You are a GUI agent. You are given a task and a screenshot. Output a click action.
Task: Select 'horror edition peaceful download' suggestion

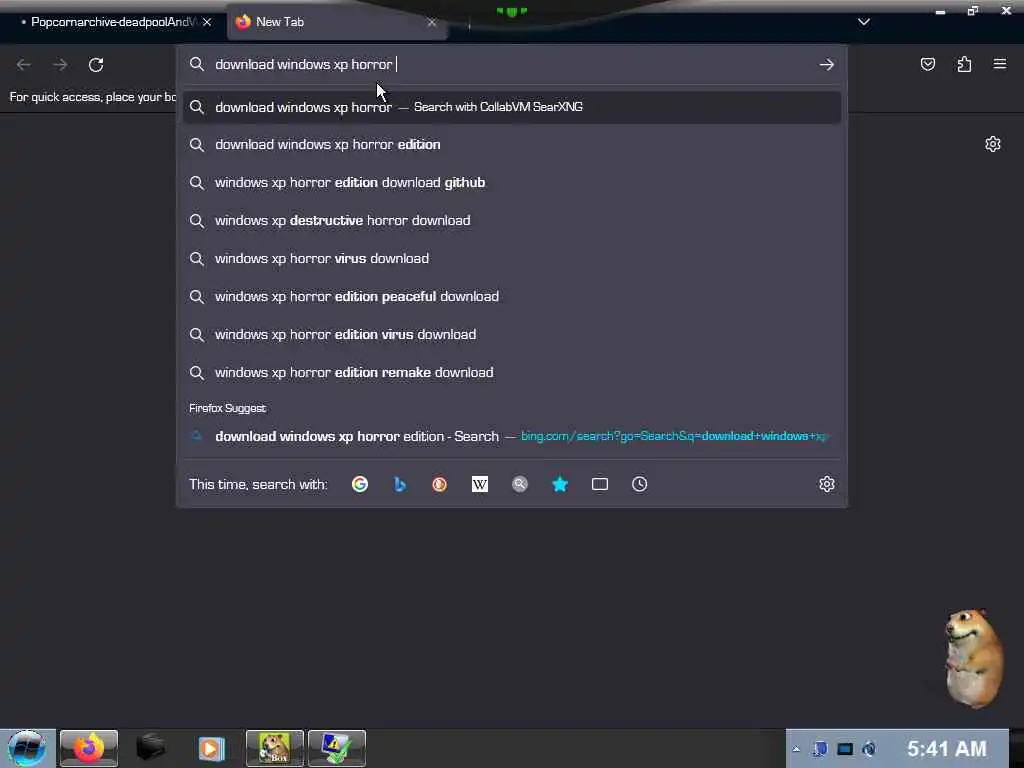click(512, 296)
